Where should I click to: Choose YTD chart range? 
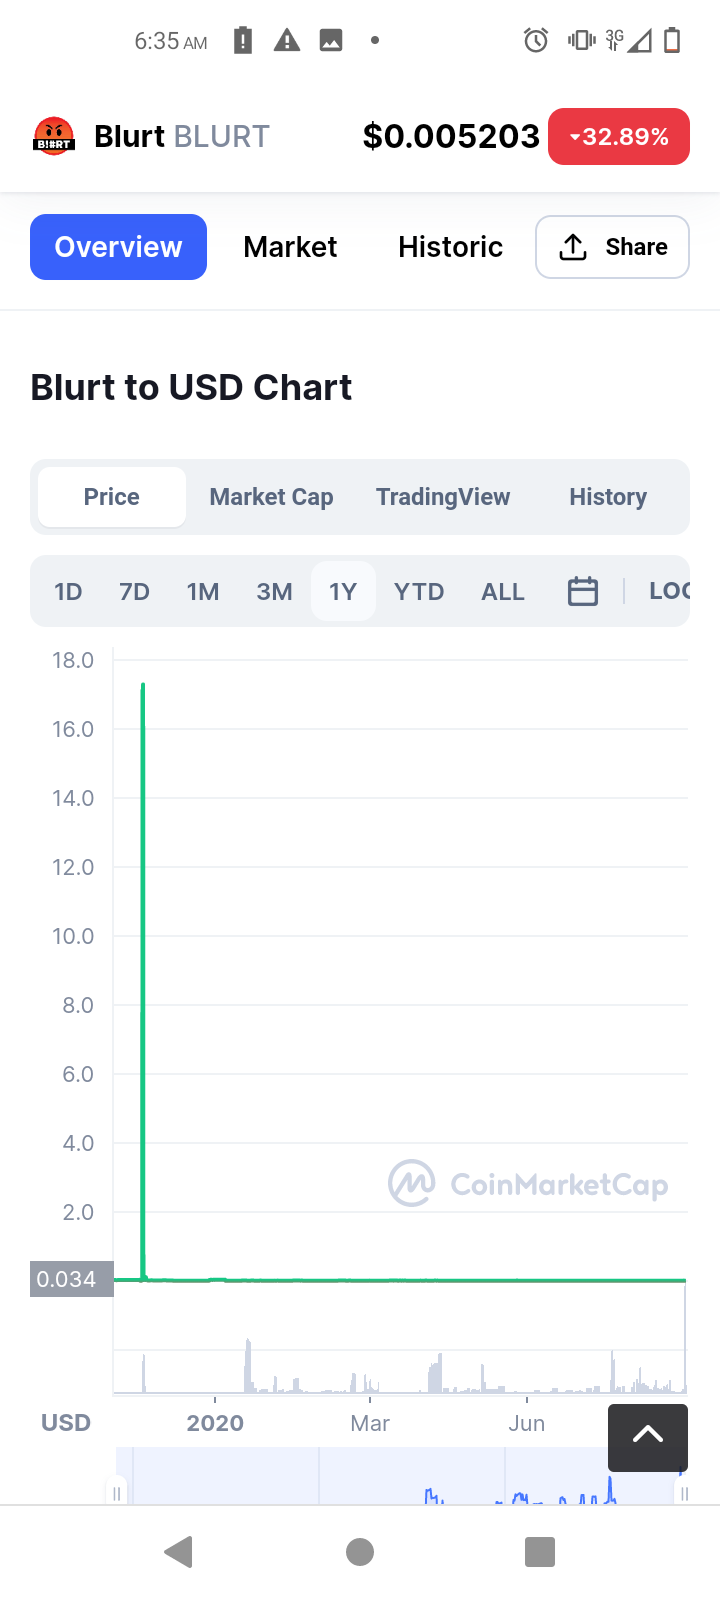coord(419,591)
